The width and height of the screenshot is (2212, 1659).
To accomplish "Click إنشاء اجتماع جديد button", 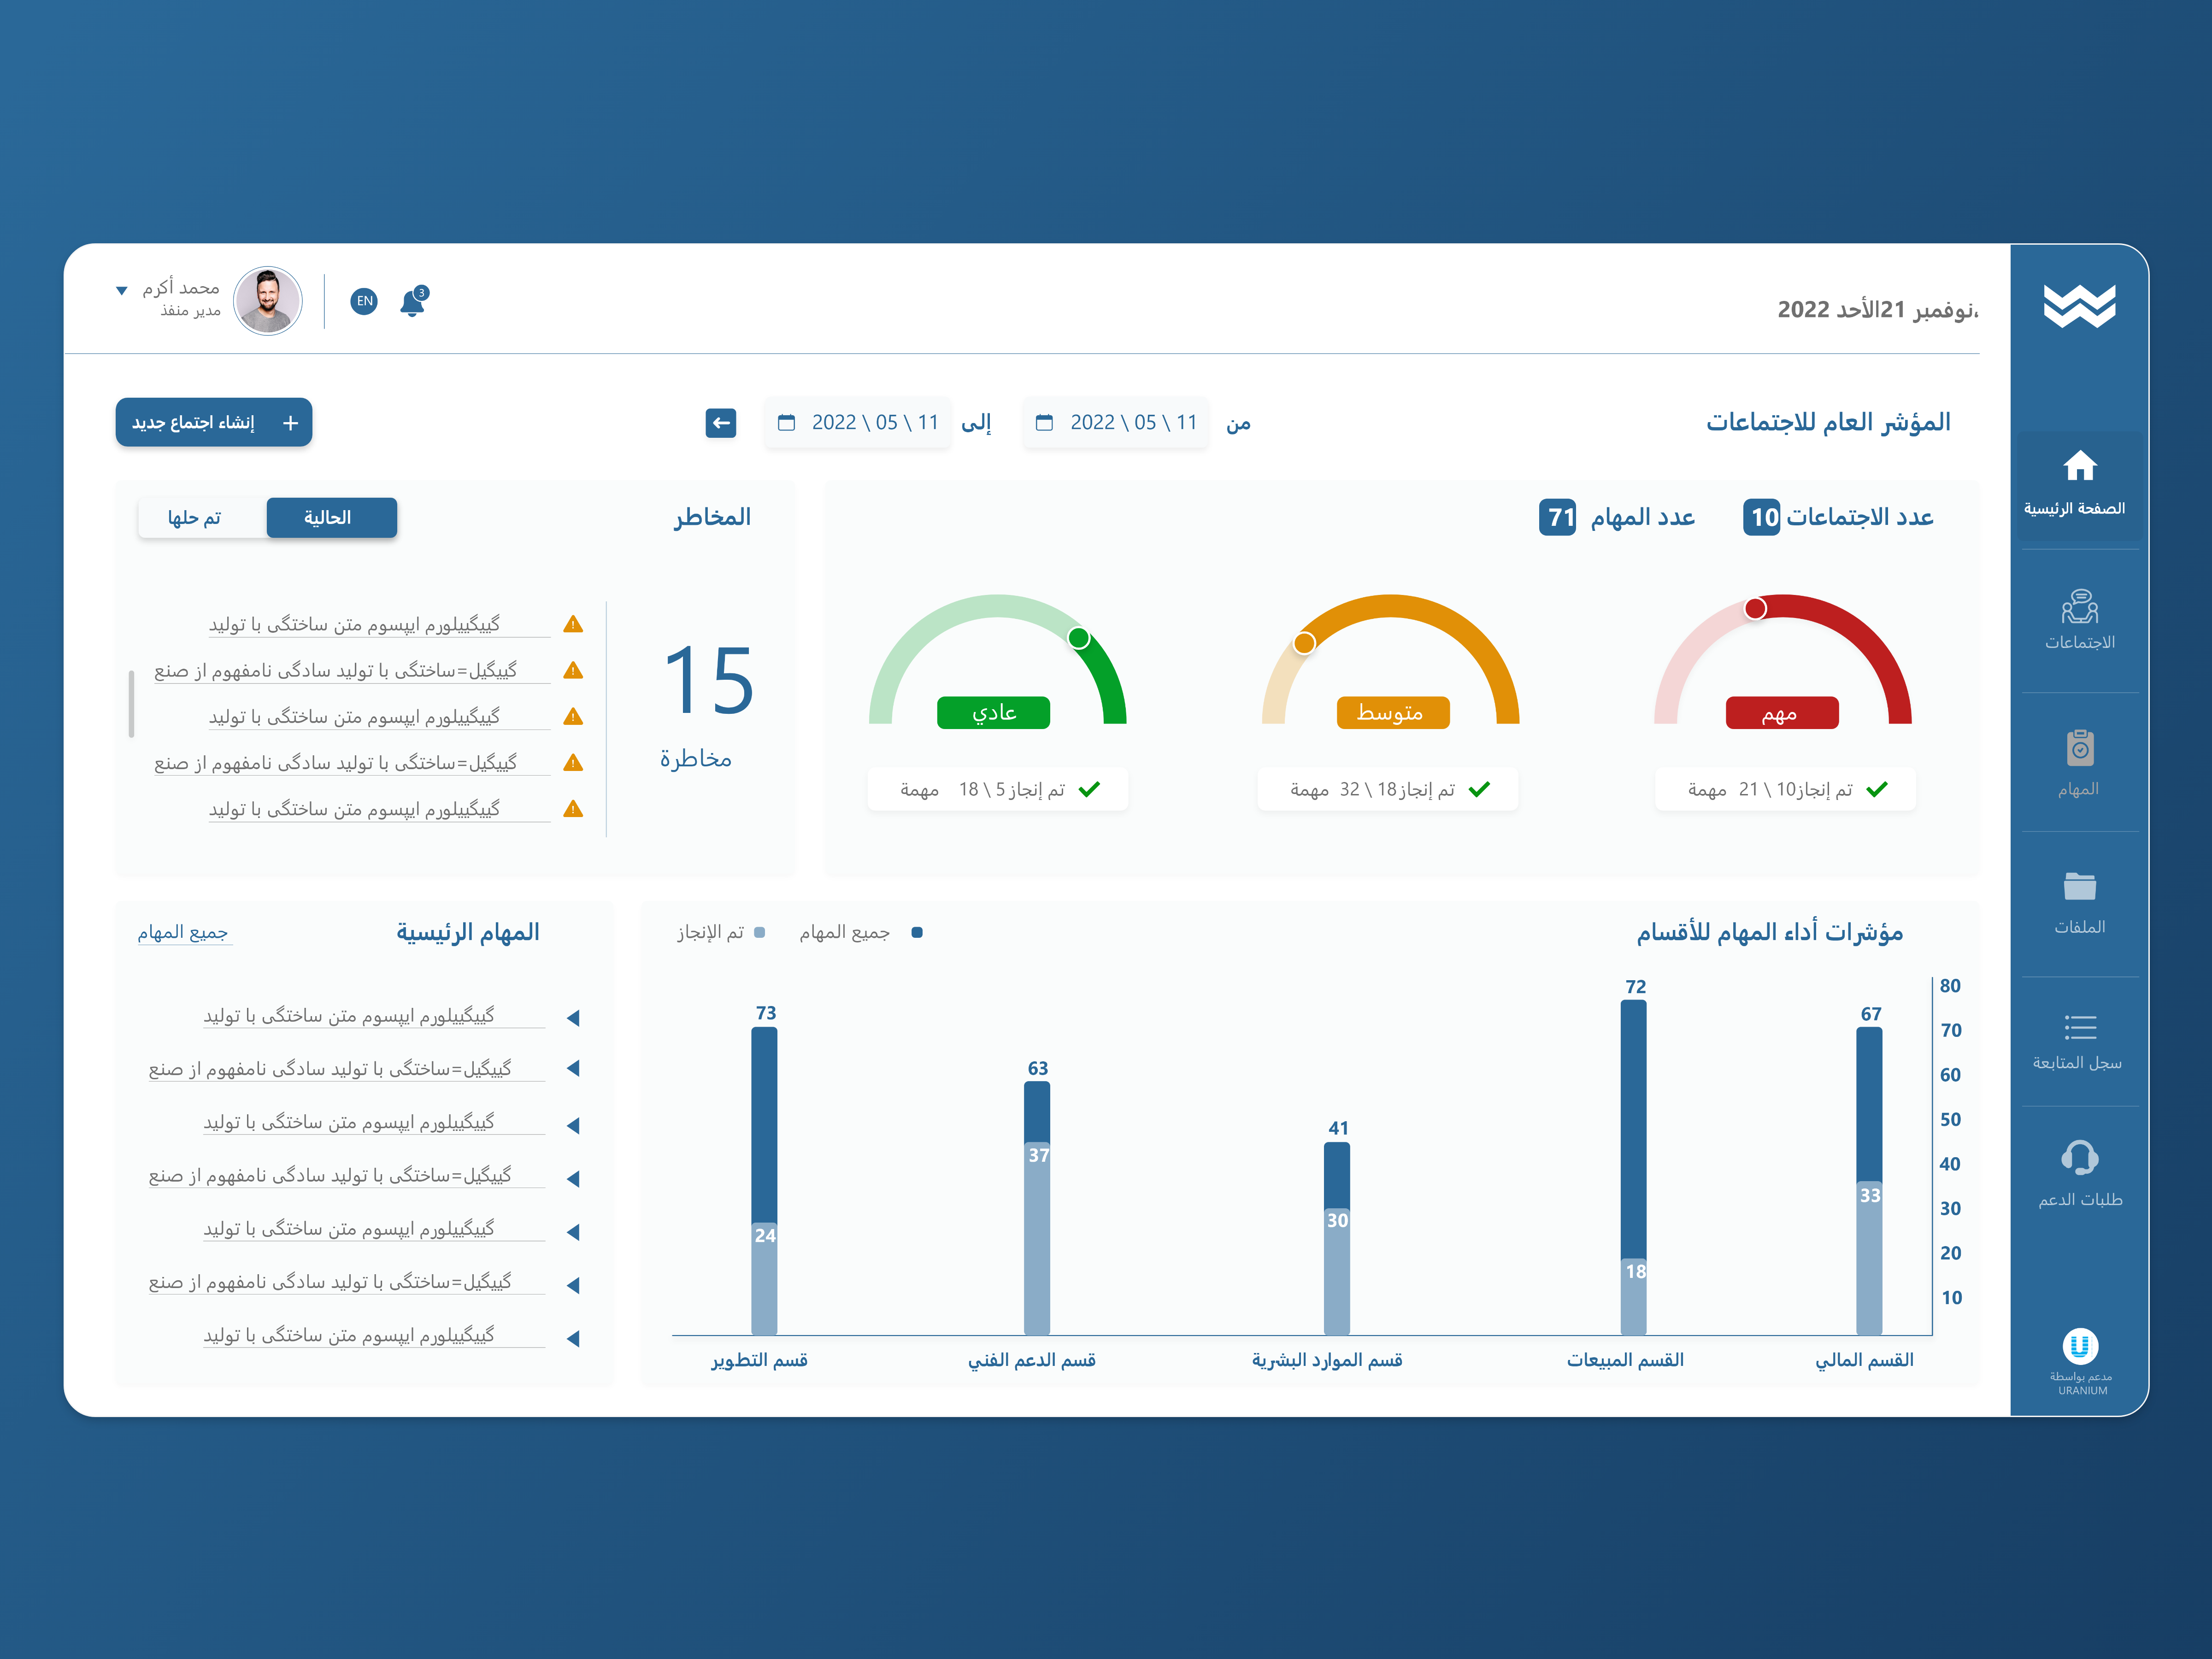I will (x=213, y=422).
